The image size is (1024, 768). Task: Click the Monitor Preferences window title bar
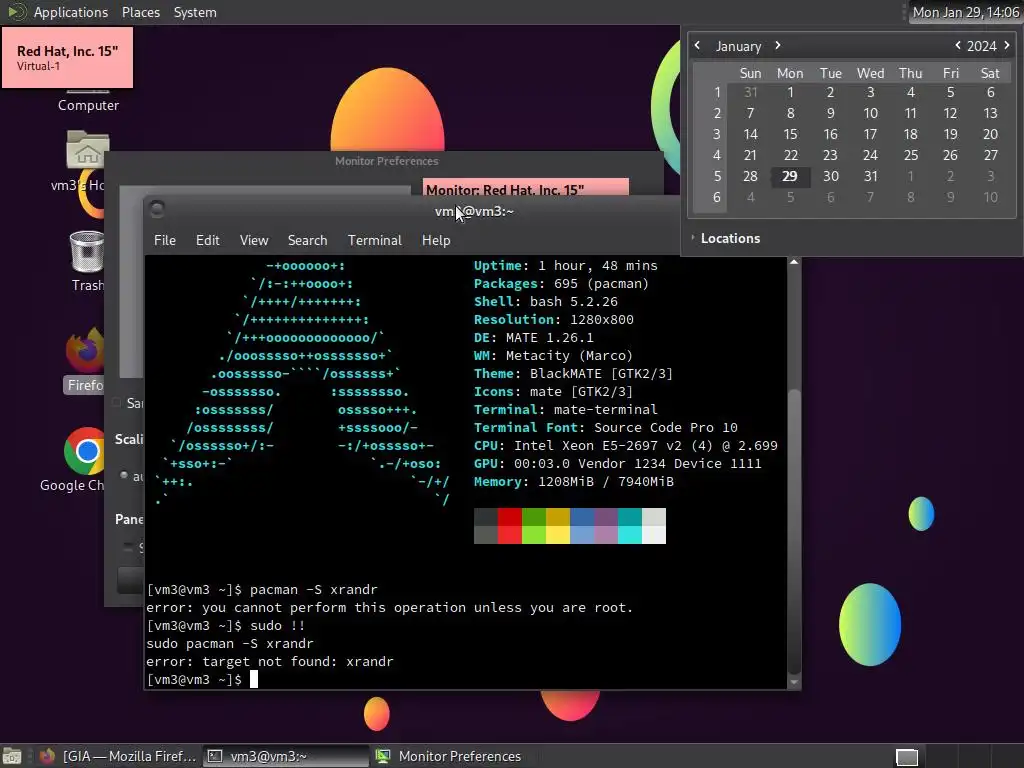(x=386, y=161)
